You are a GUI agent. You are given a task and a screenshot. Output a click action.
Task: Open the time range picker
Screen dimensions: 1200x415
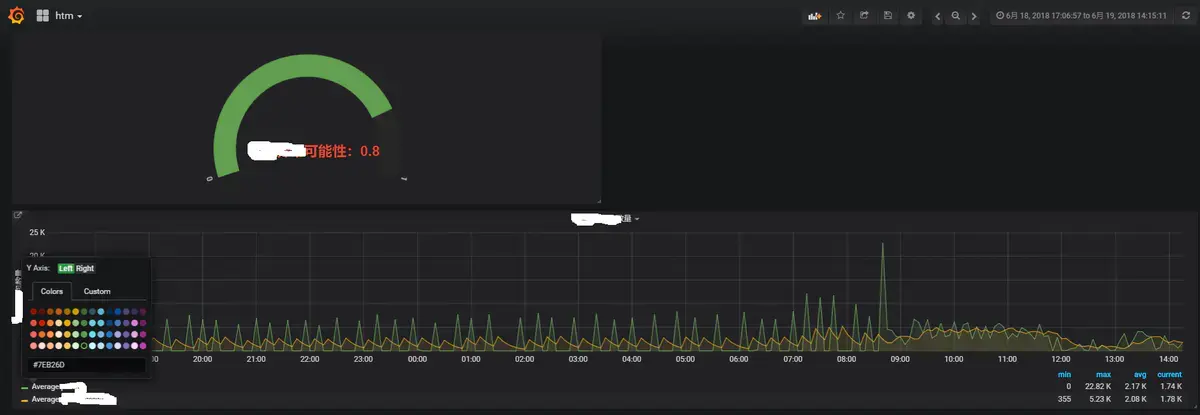(1081, 16)
